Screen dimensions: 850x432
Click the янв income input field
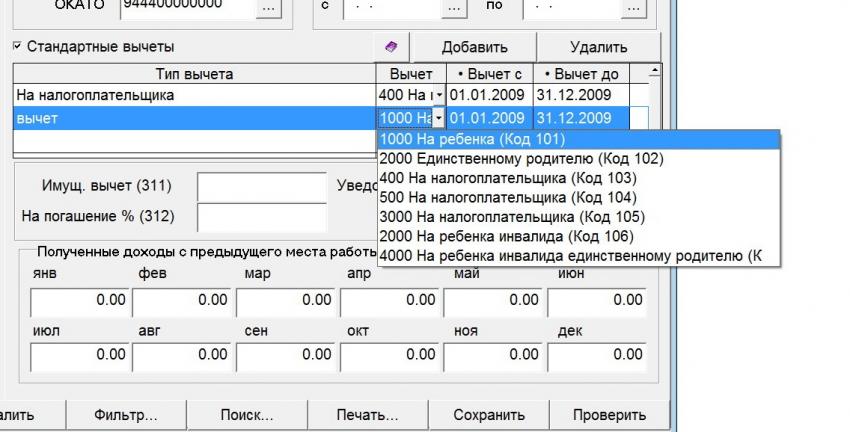point(80,301)
